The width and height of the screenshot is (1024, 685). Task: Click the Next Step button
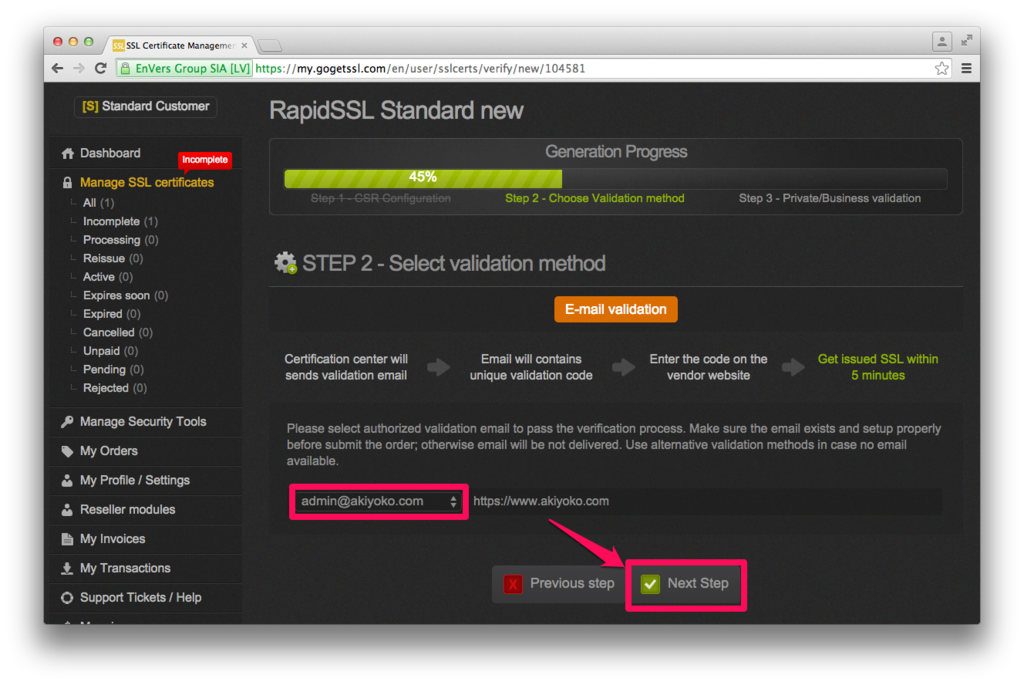(685, 584)
